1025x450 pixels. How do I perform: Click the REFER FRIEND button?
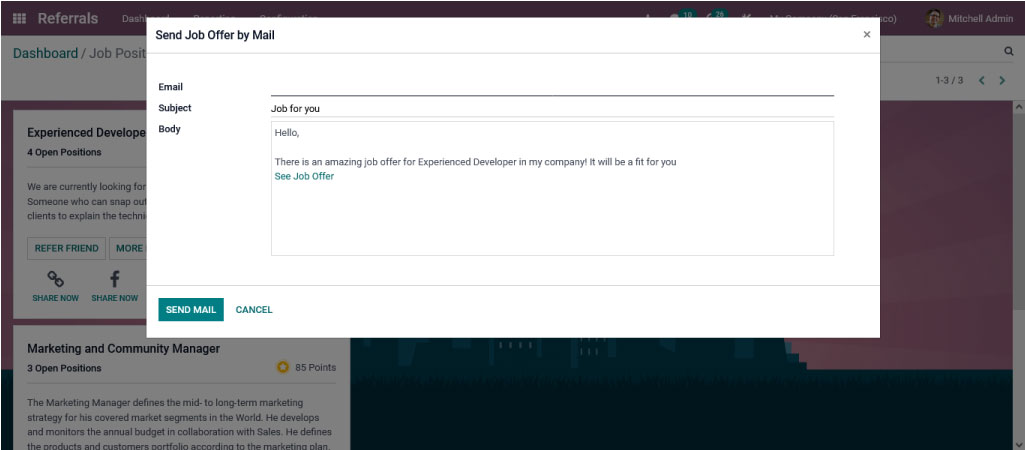pos(66,248)
